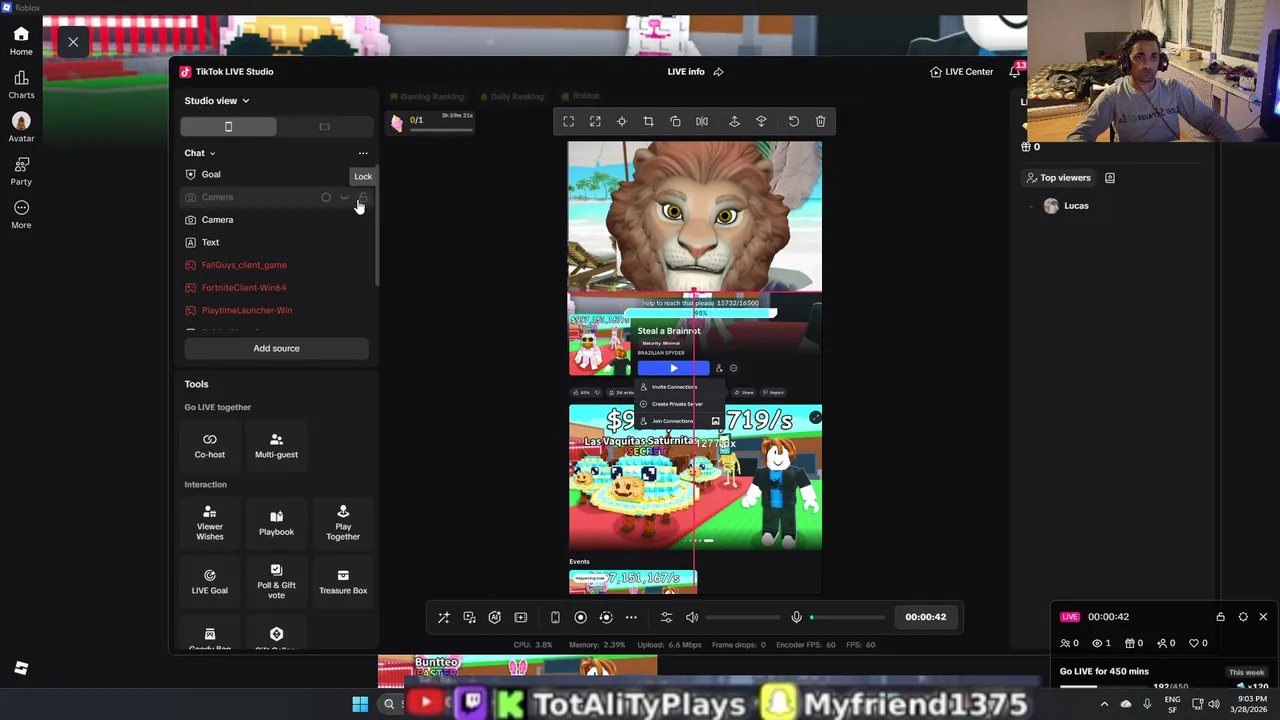Open the AI tool in bottom bar
This screenshot has height=720, width=1280.
[494, 618]
